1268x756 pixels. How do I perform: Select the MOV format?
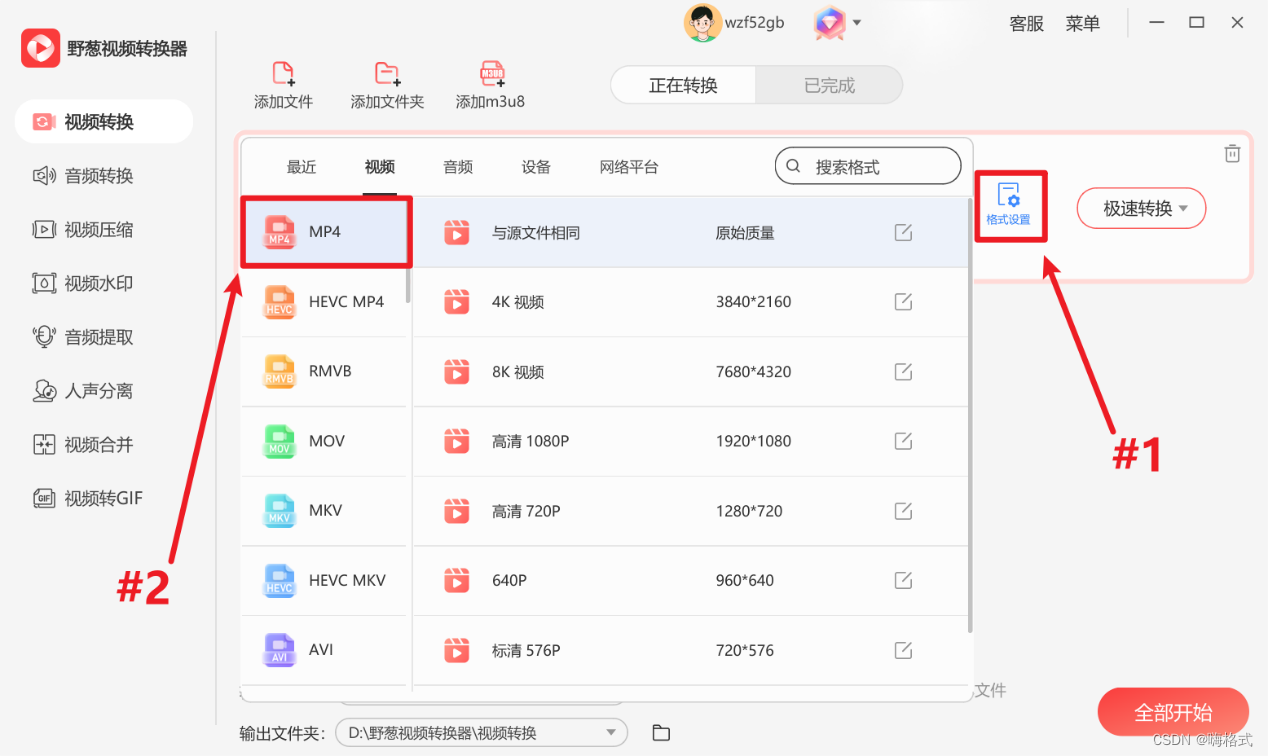pyautogui.click(x=324, y=441)
